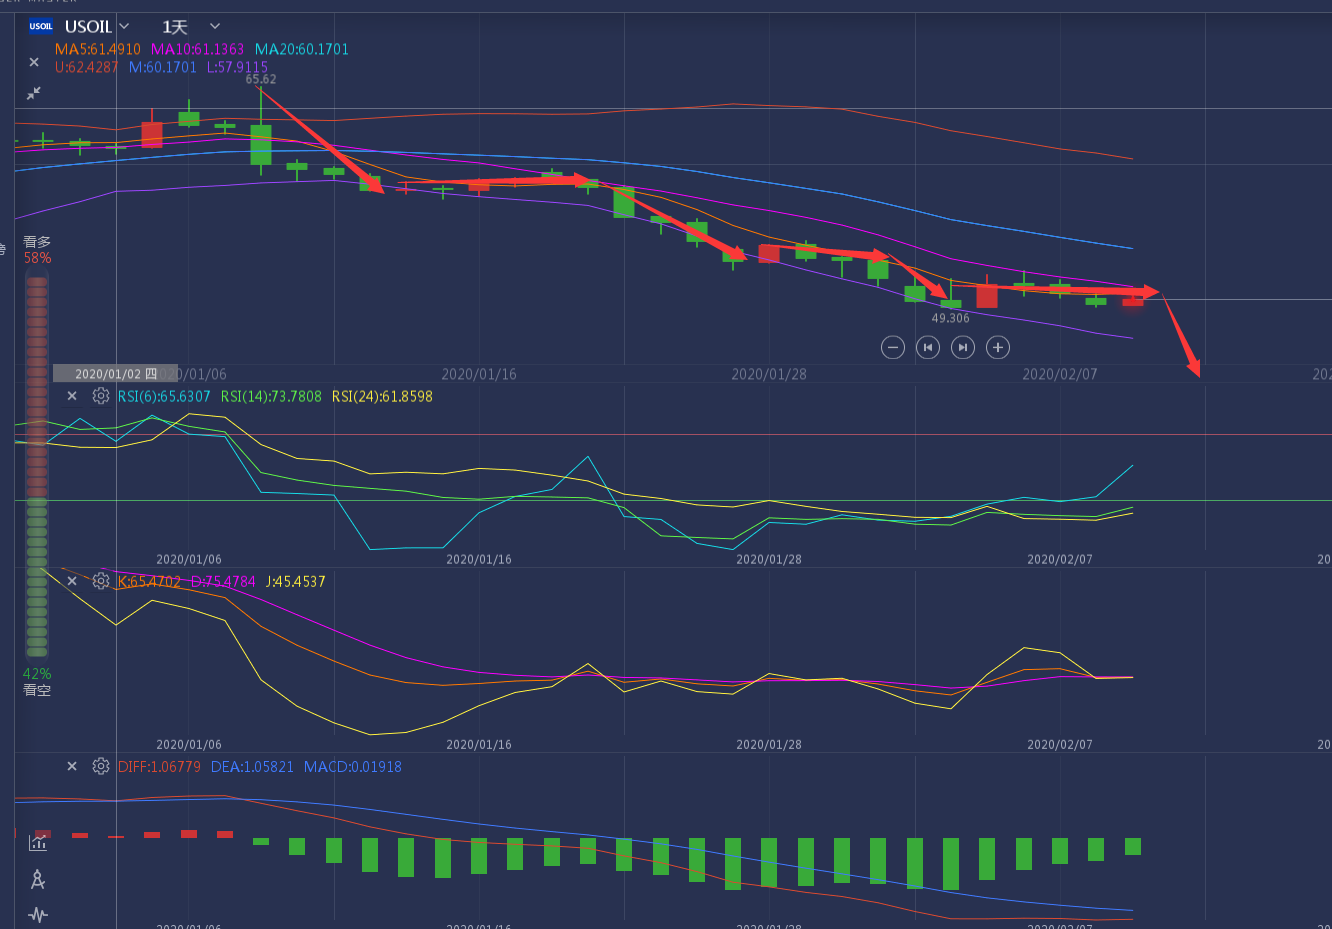The width and height of the screenshot is (1332, 929).
Task: Close the MA/BOLL overlay with its X
Action: [34, 62]
